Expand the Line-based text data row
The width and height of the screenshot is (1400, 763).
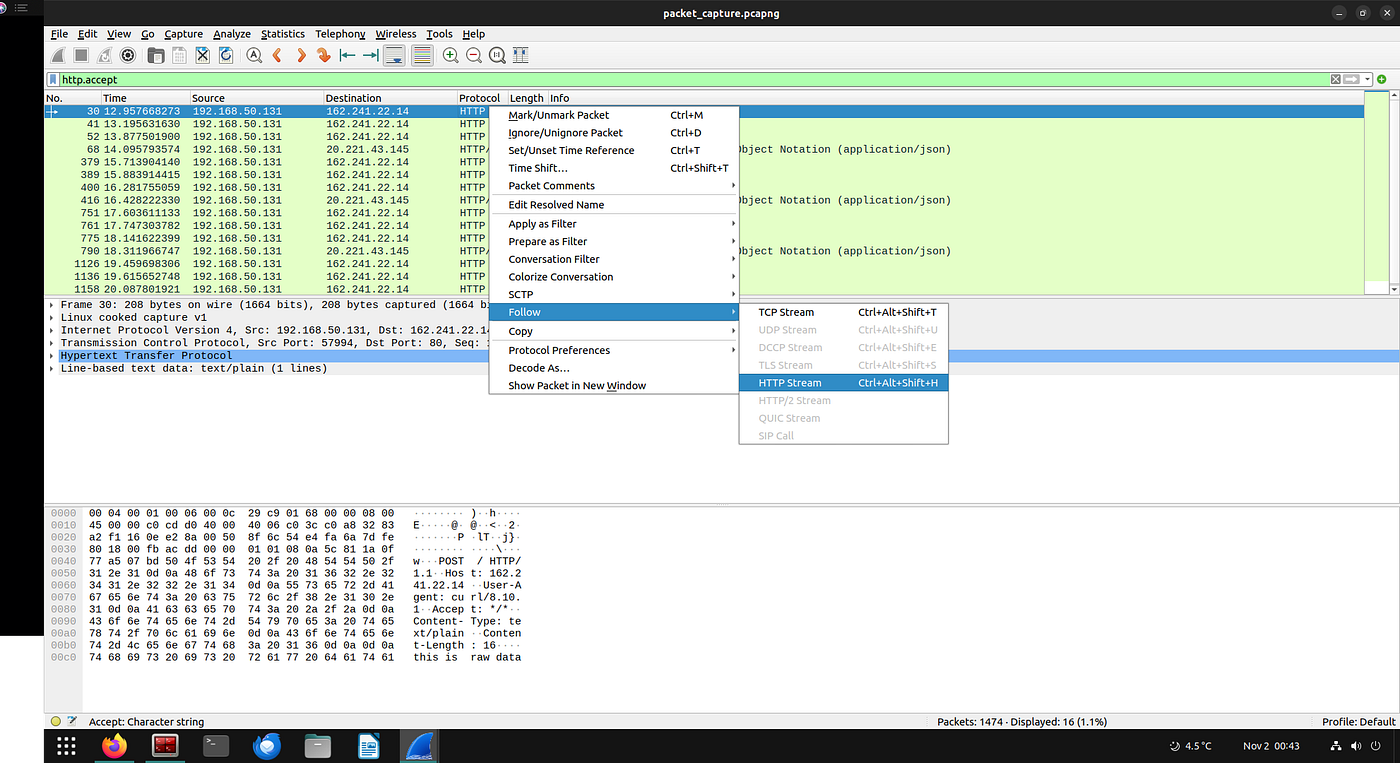click(x=52, y=368)
